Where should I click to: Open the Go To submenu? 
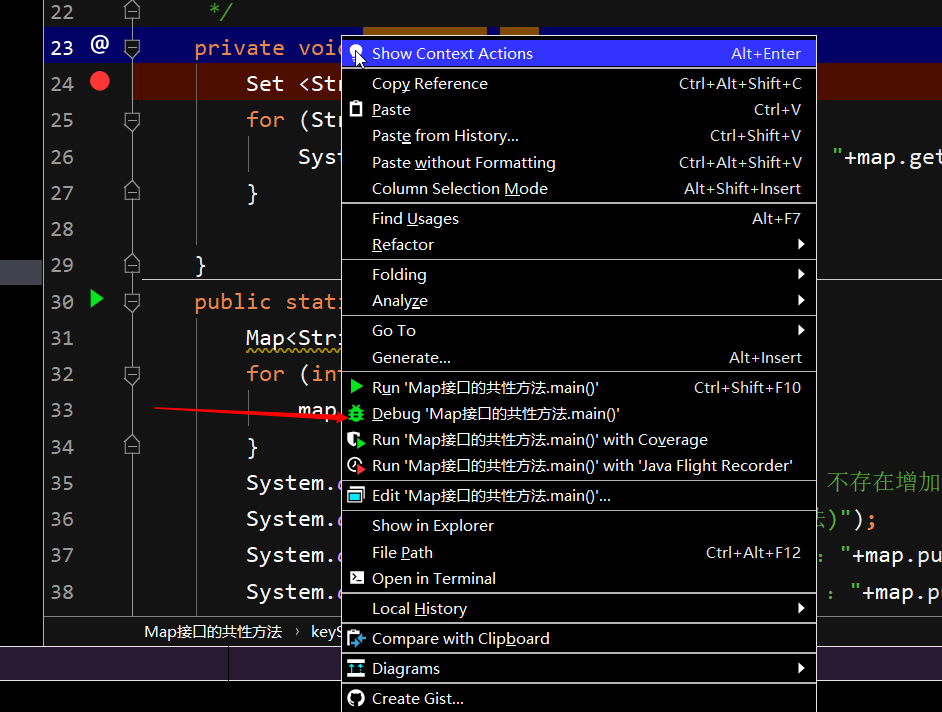(579, 330)
